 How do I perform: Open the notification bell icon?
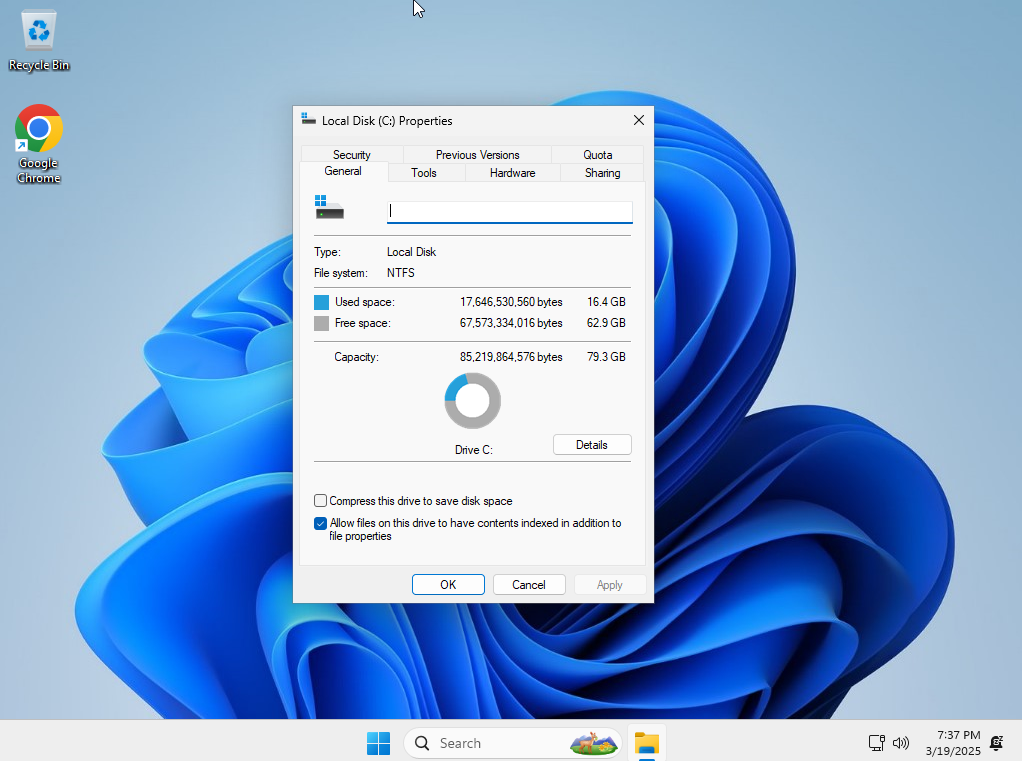(x=996, y=743)
